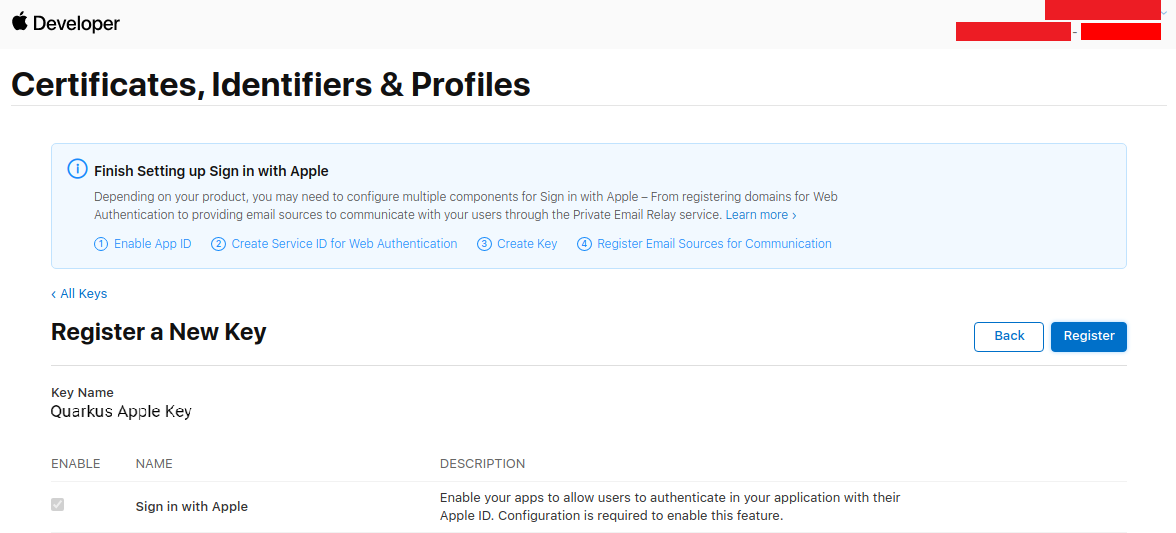Toggle the Sign in with Apple checkbox
The height and width of the screenshot is (533, 1176).
pos(58,505)
